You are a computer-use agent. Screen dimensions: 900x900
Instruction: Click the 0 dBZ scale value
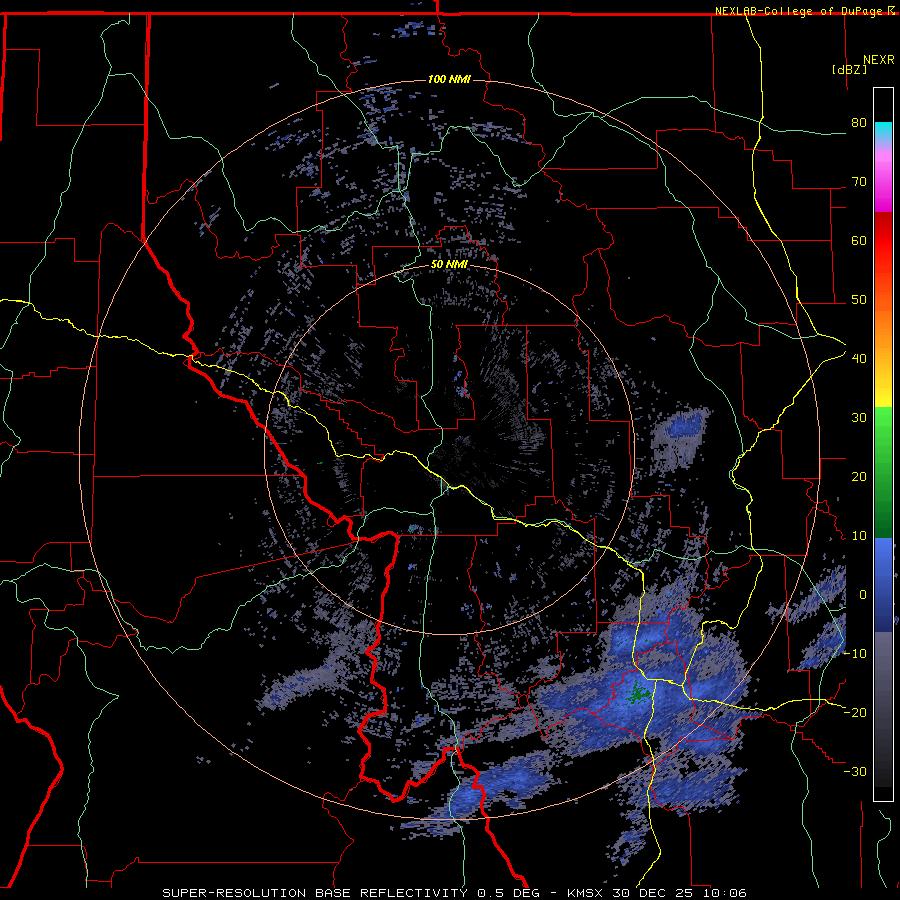(863, 595)
